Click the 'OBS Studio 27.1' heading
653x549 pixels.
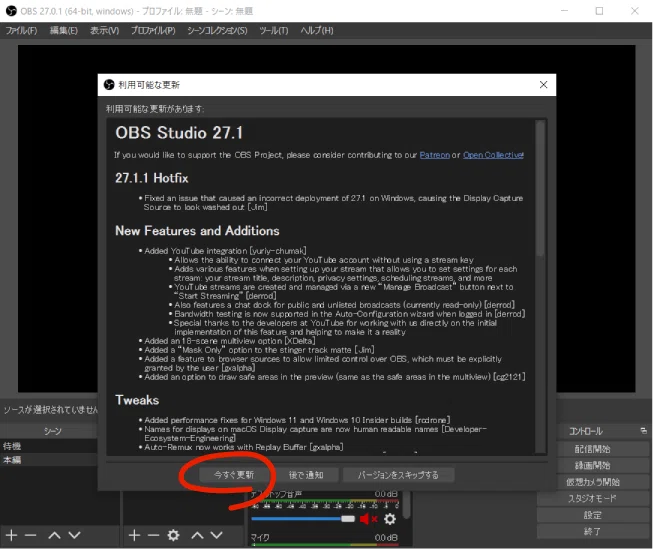tap(179, 133)
